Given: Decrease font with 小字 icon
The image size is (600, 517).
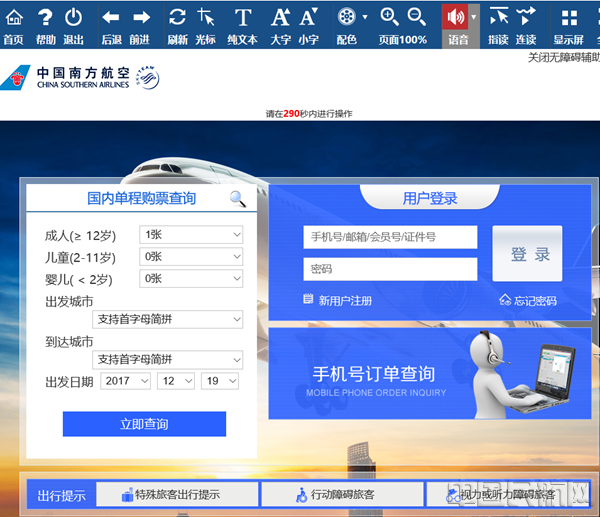Looking at the screenshot, I should coord(309,18).
